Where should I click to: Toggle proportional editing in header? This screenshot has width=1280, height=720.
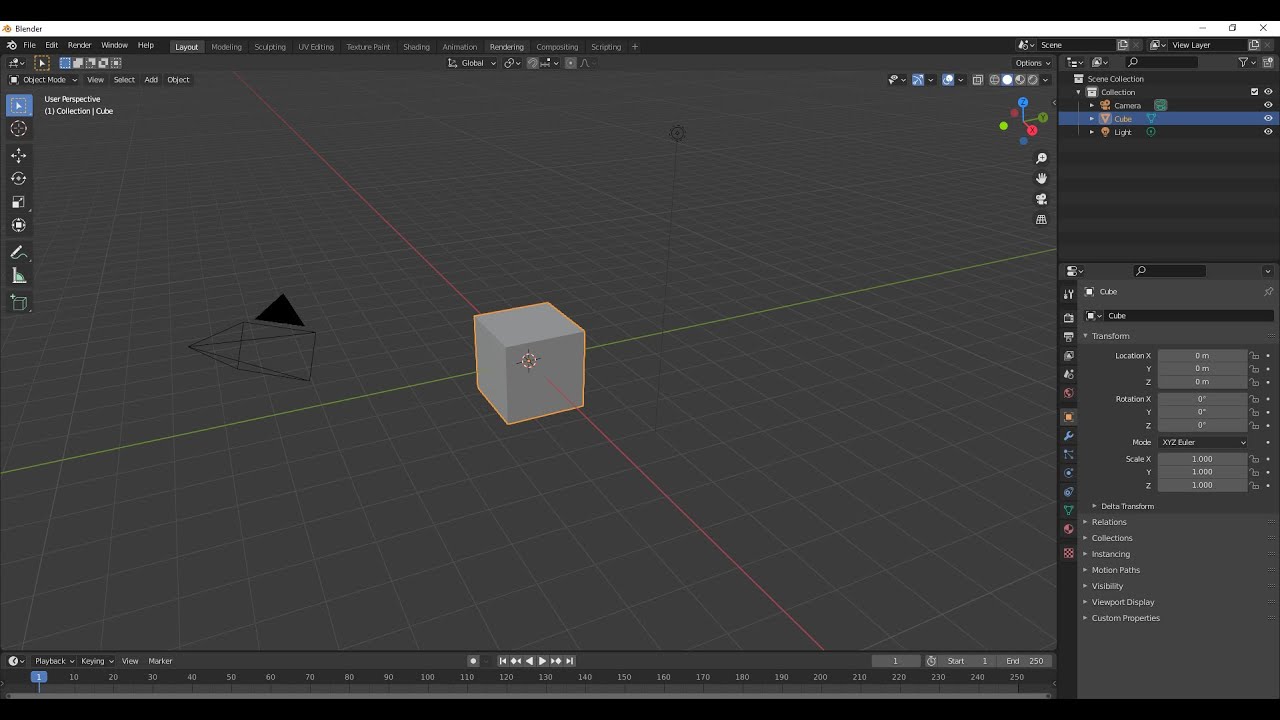pos(571,63)
